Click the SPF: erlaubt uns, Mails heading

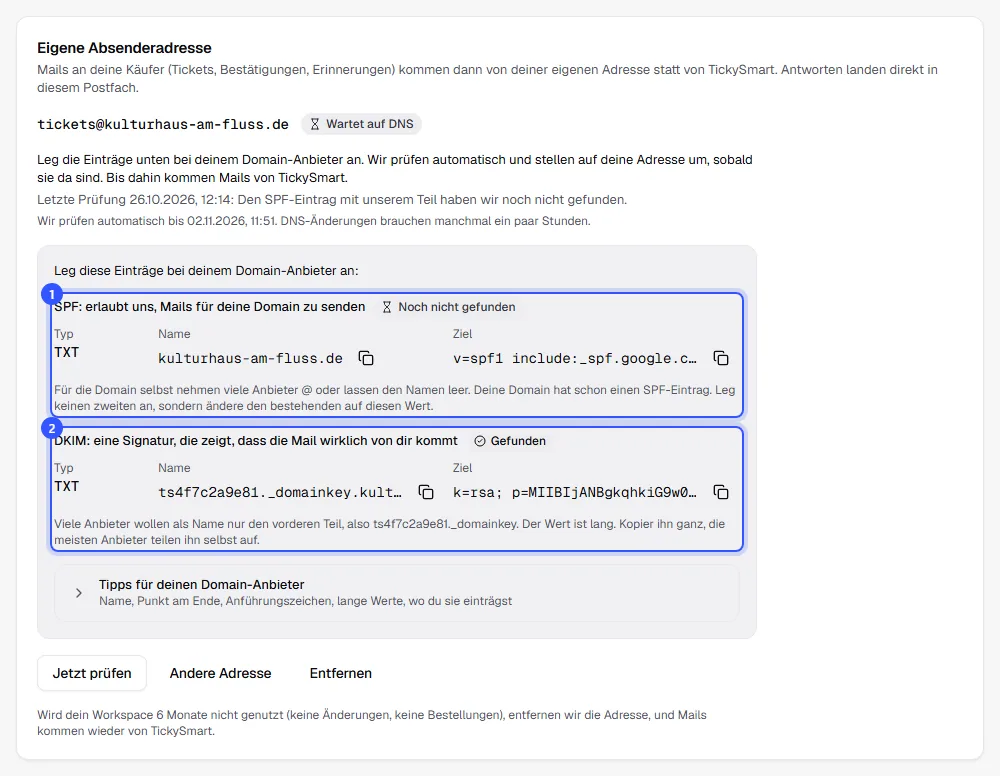[210, 307]
